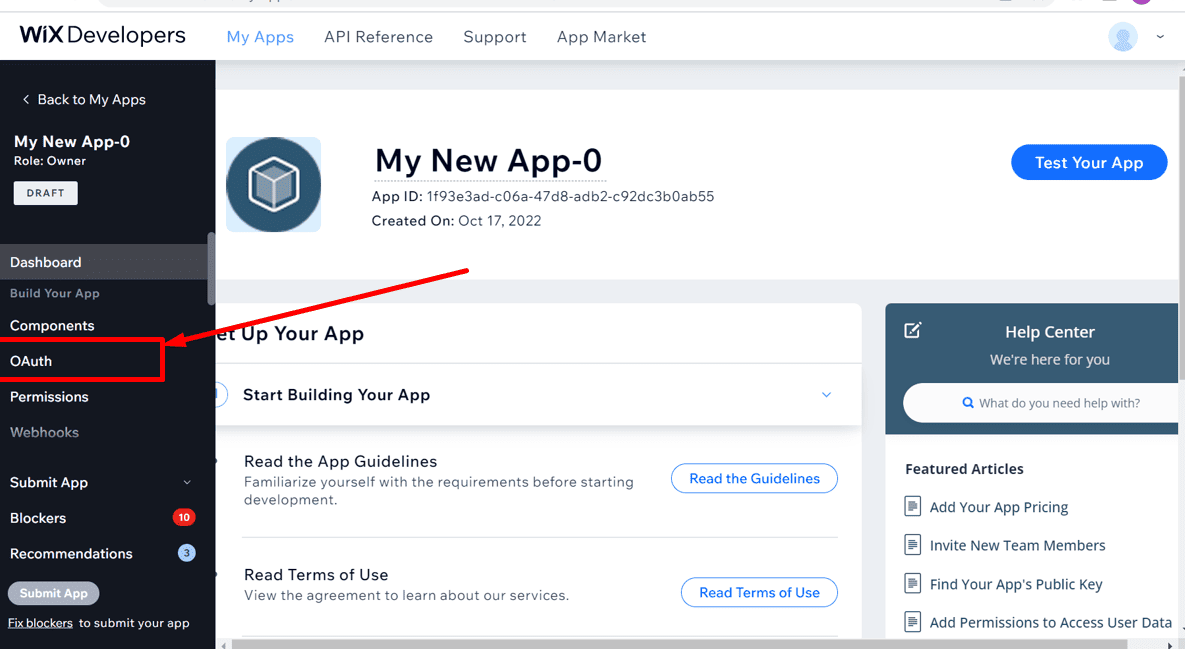Go to the My Apps tab
The image size is (1185, 649).
tap(260, 37)
